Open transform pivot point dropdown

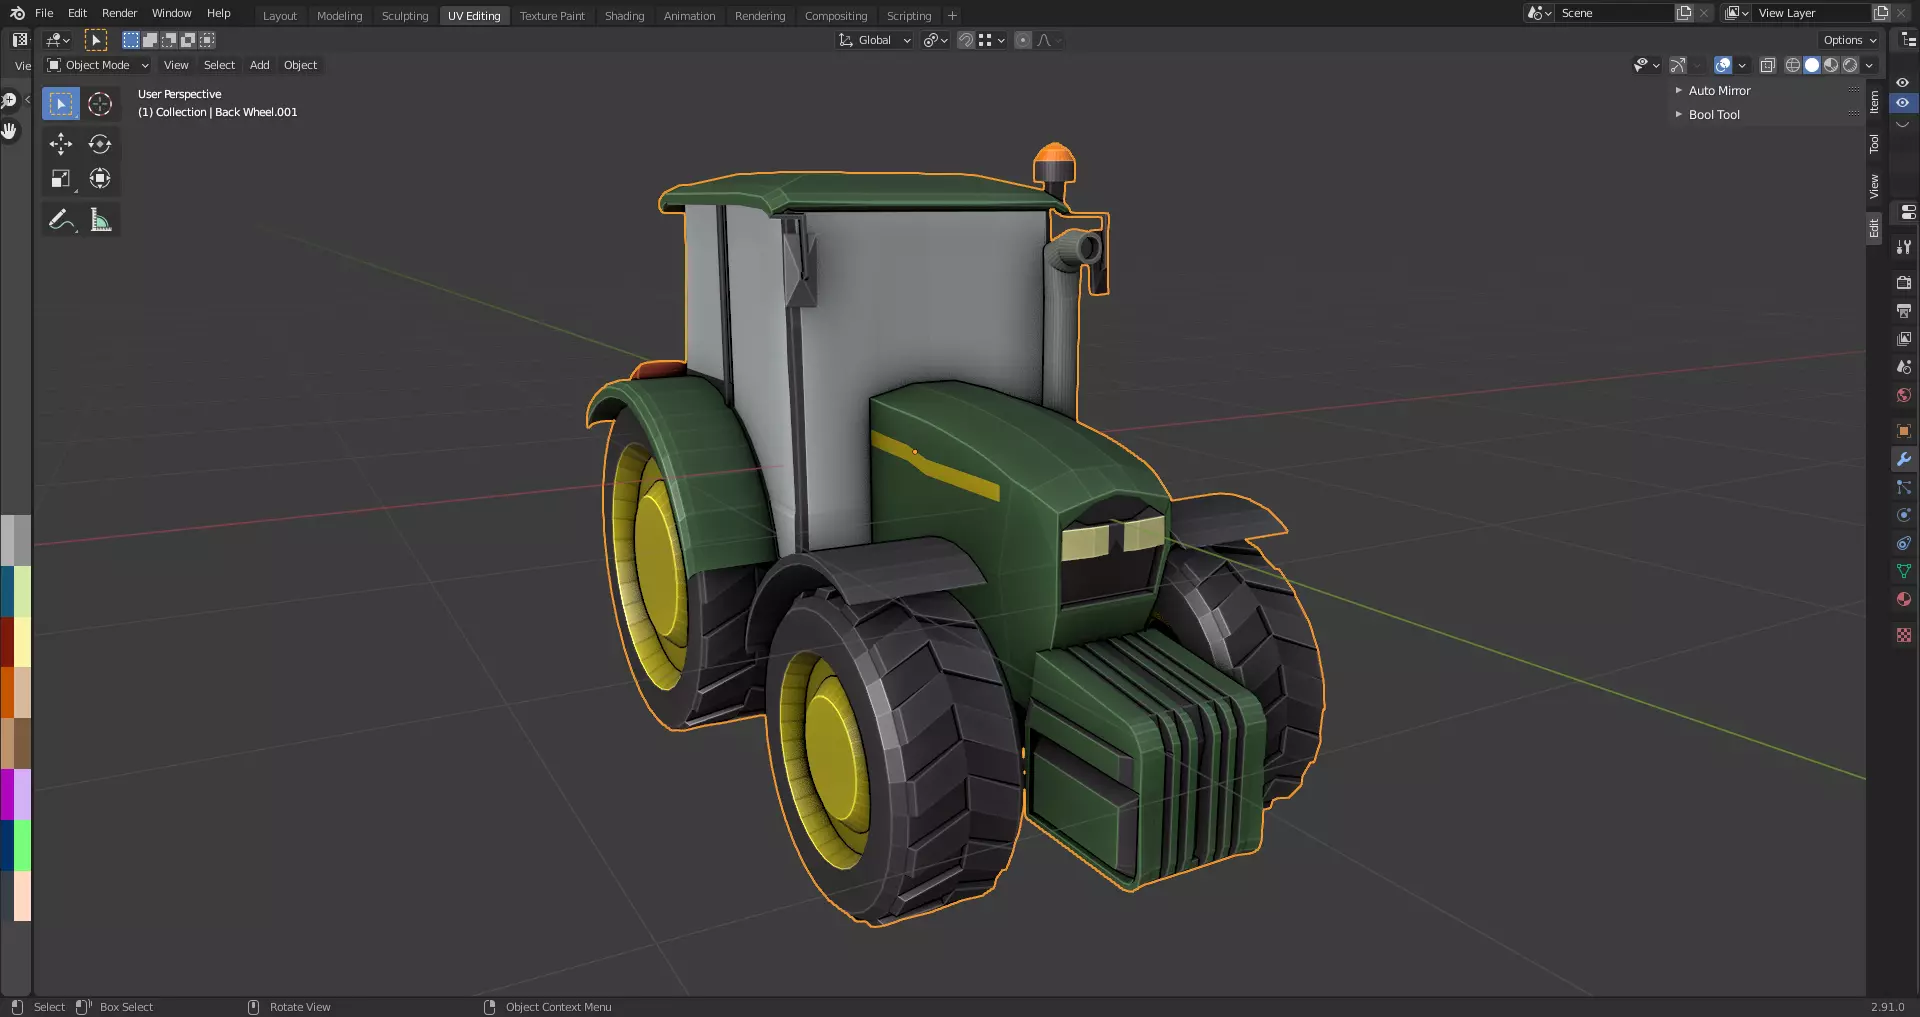(x=936, y=40)
